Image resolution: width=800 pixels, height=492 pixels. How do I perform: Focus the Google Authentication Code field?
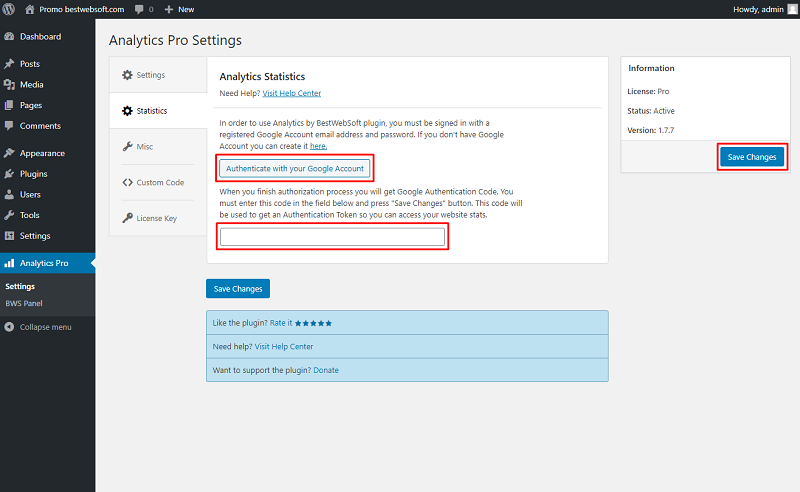pyautogui.click(x=332, y=236)
